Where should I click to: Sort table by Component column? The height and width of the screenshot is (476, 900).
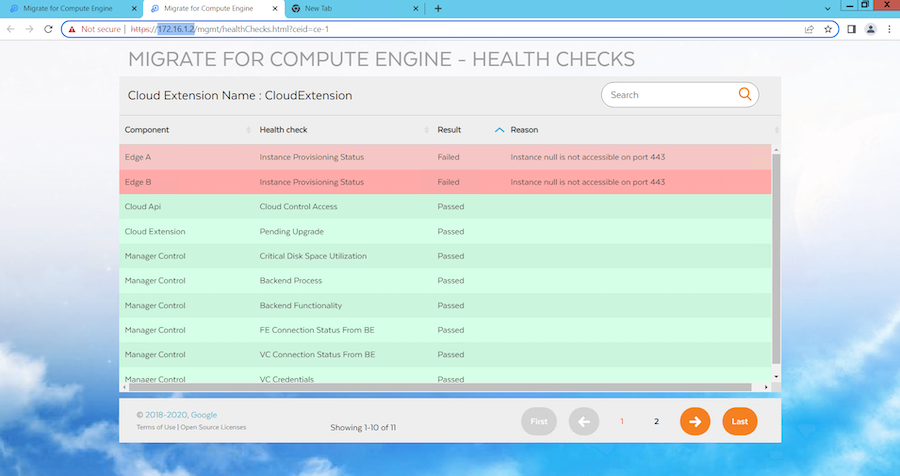[x=147, y=130]
